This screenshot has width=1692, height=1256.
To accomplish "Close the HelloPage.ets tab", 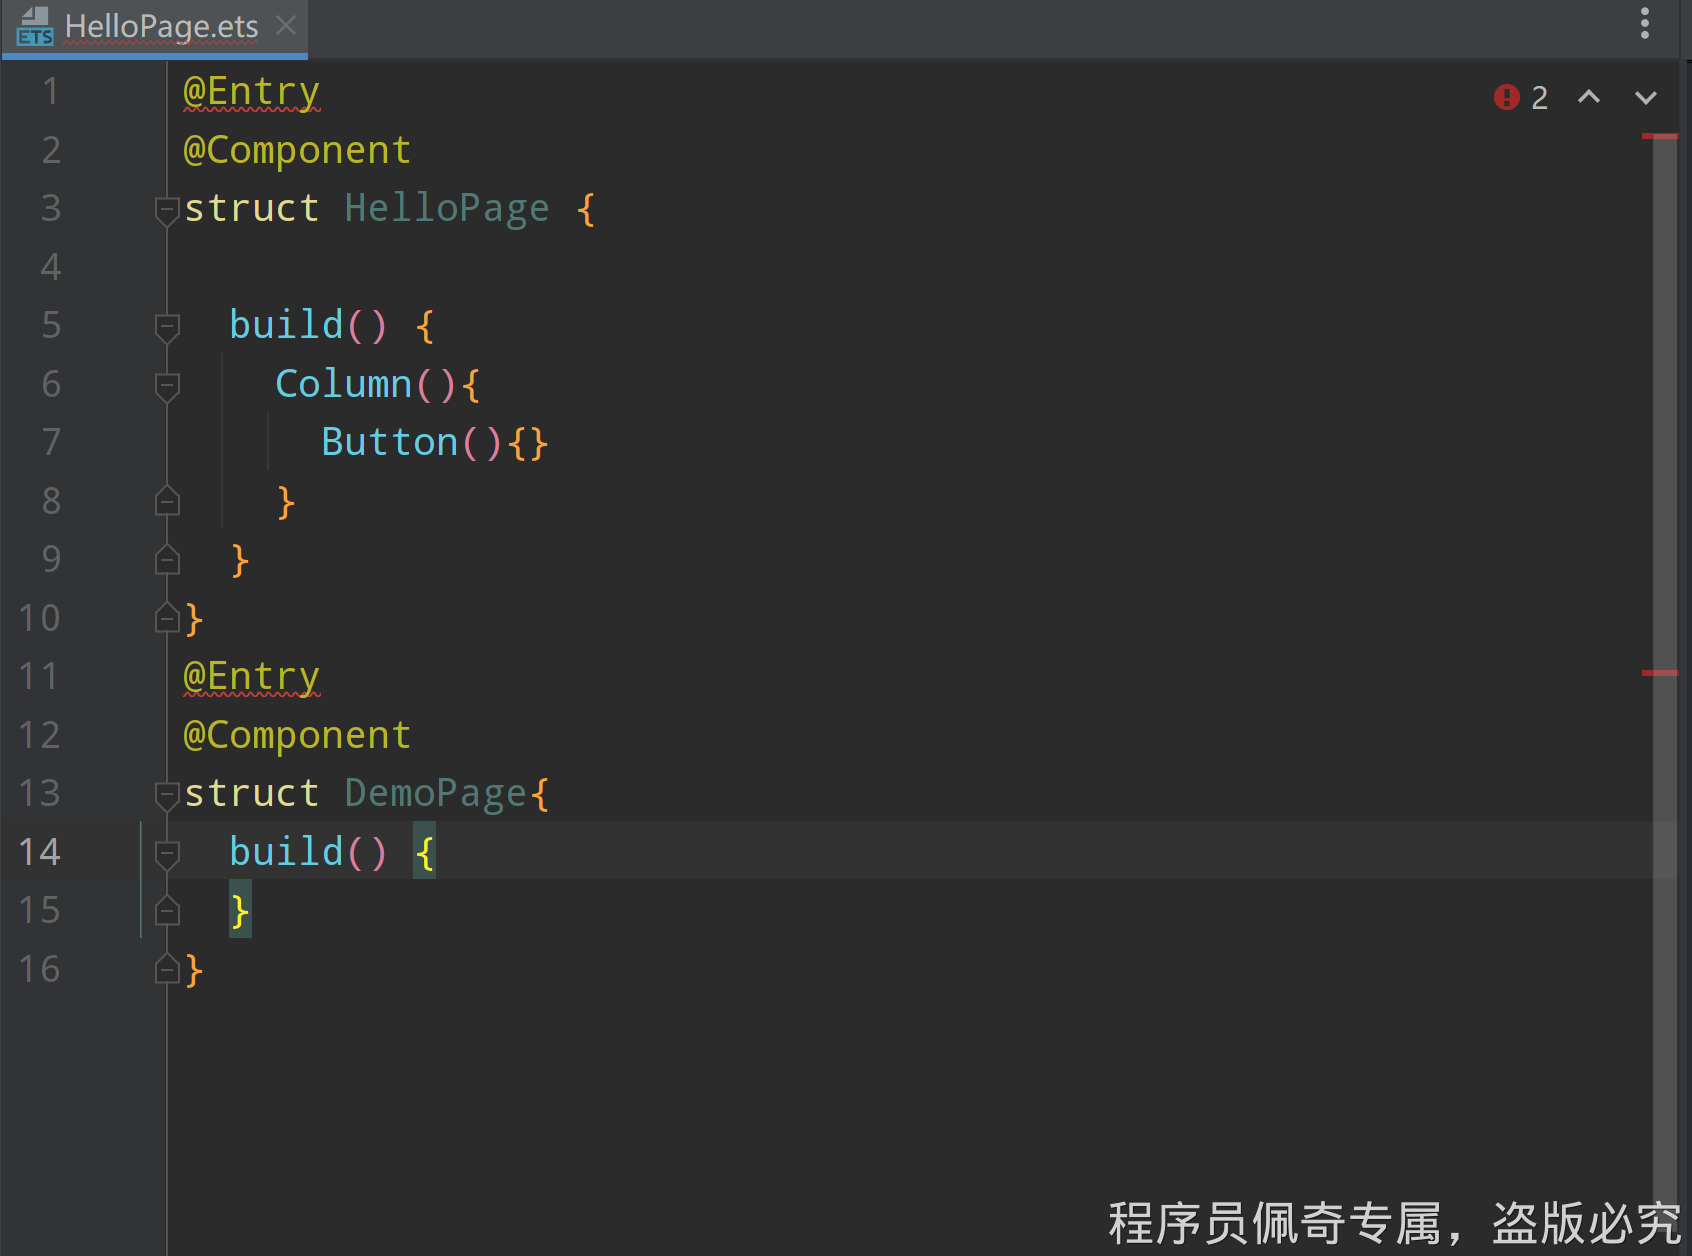I will click(x=286, y=25).
